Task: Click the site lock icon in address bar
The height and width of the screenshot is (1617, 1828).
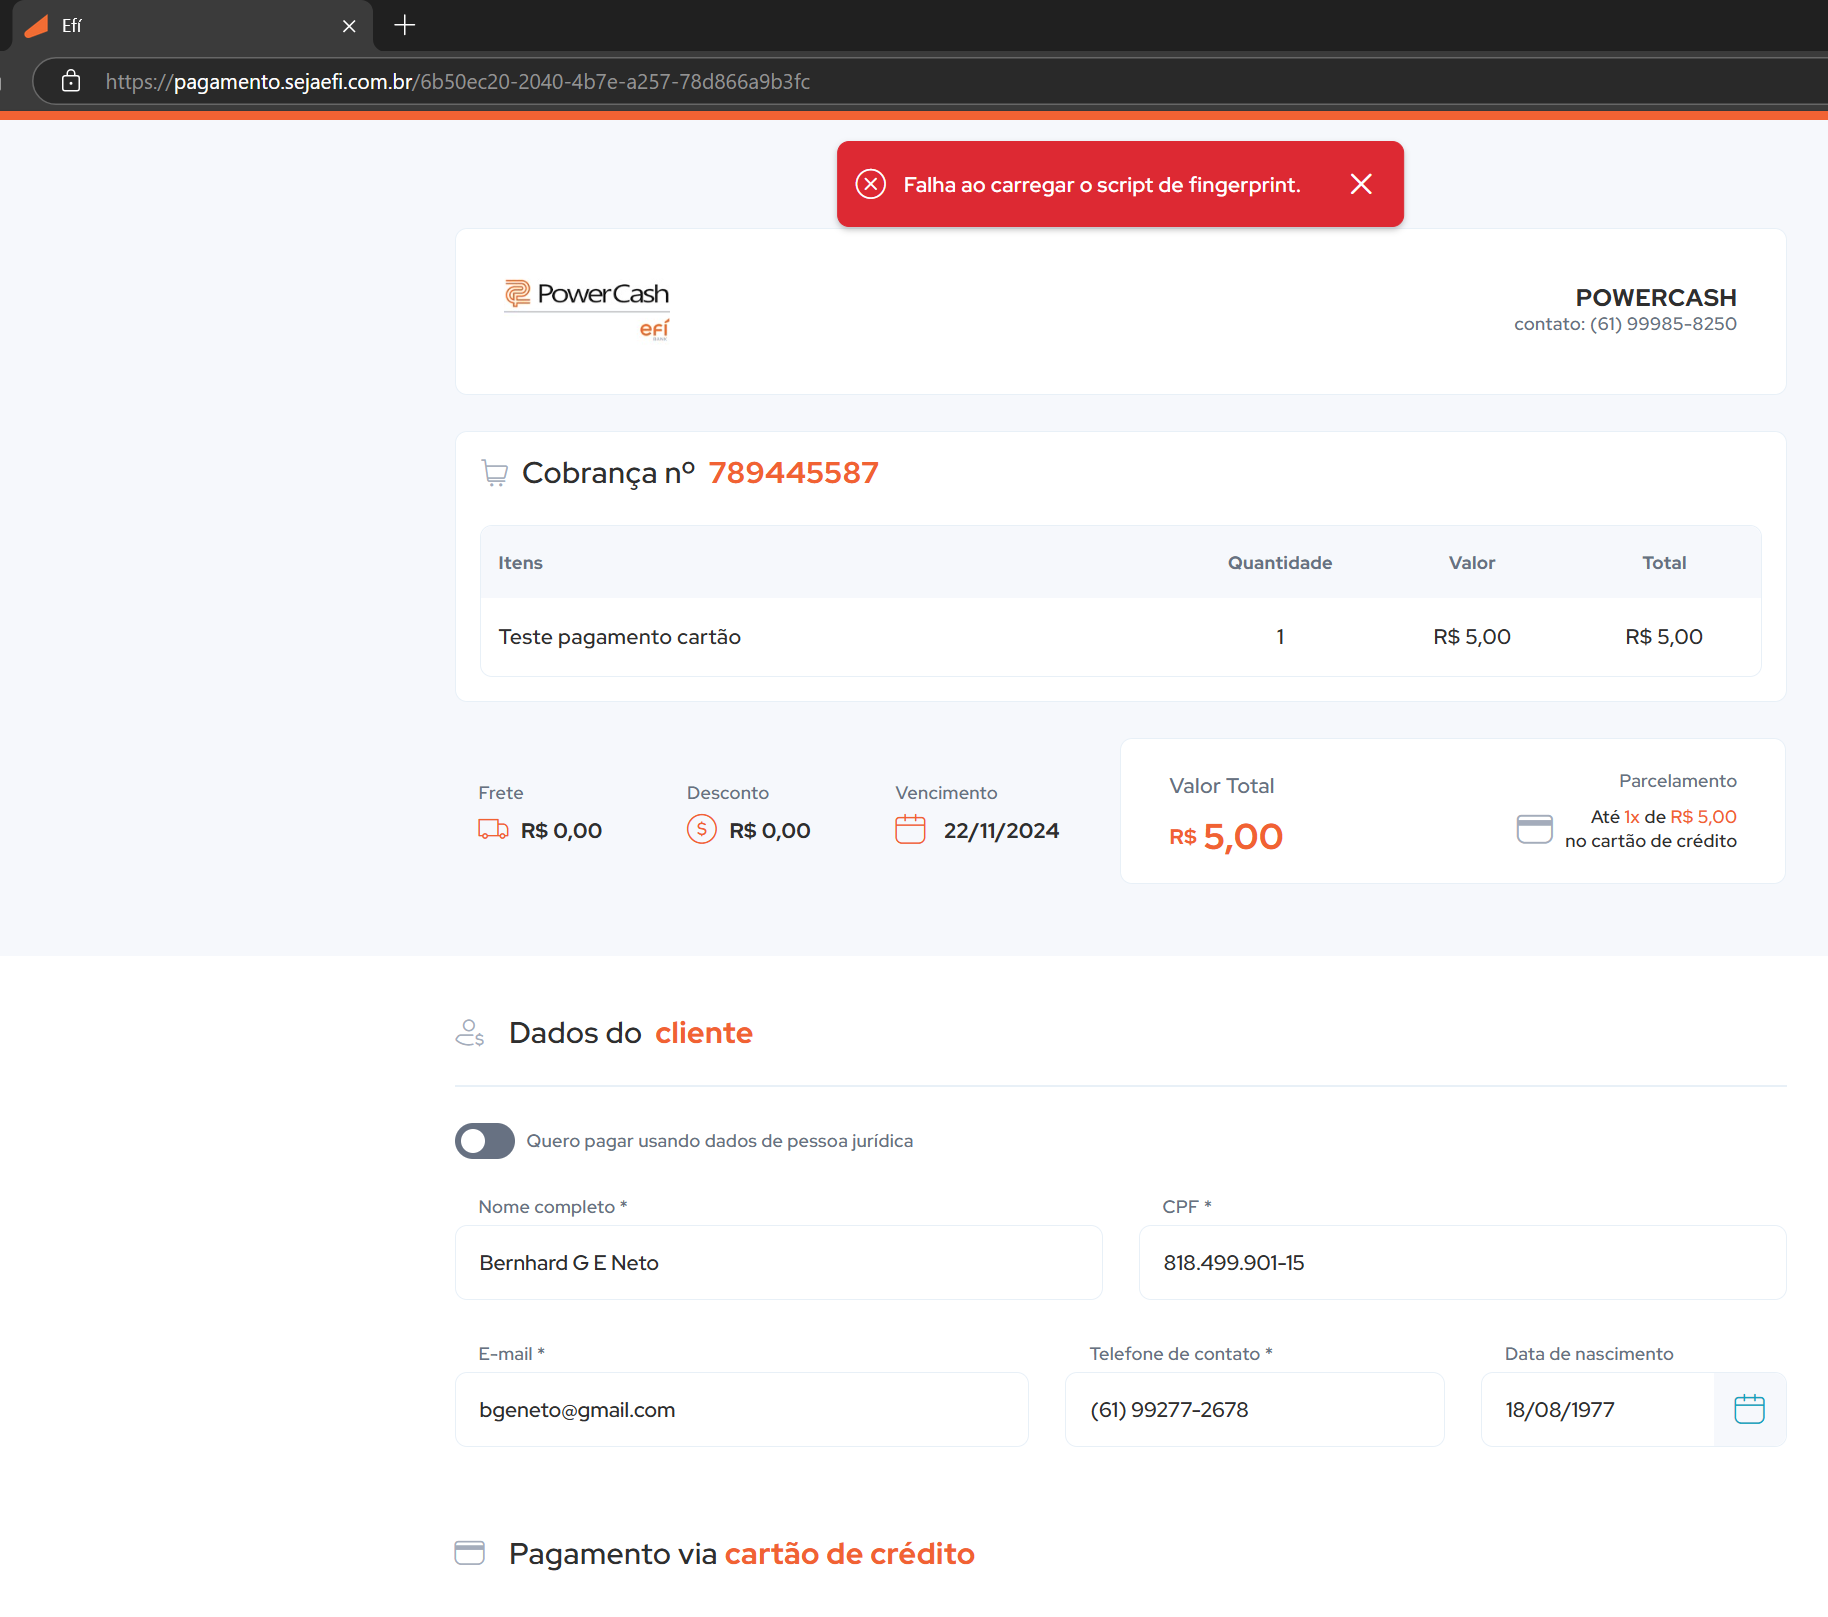Action: click(x=71, y=81)
